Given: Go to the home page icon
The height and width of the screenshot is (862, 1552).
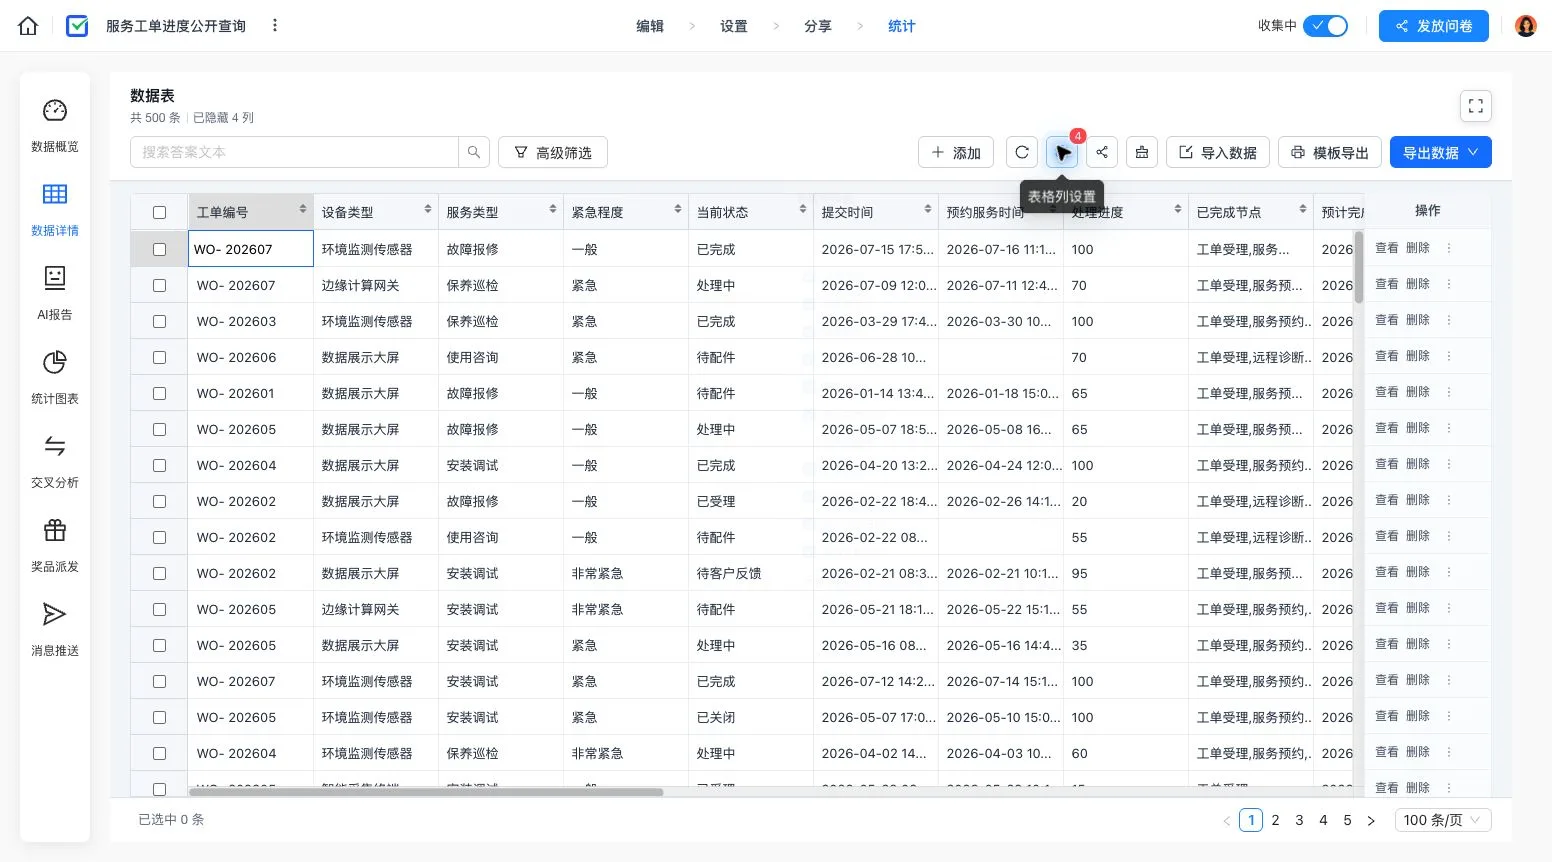Looking at the screenshot, I should [28, 26].
